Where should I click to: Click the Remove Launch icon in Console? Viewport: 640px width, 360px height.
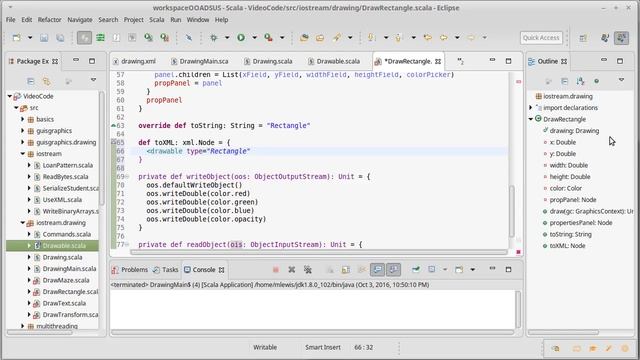pos(291,269)
